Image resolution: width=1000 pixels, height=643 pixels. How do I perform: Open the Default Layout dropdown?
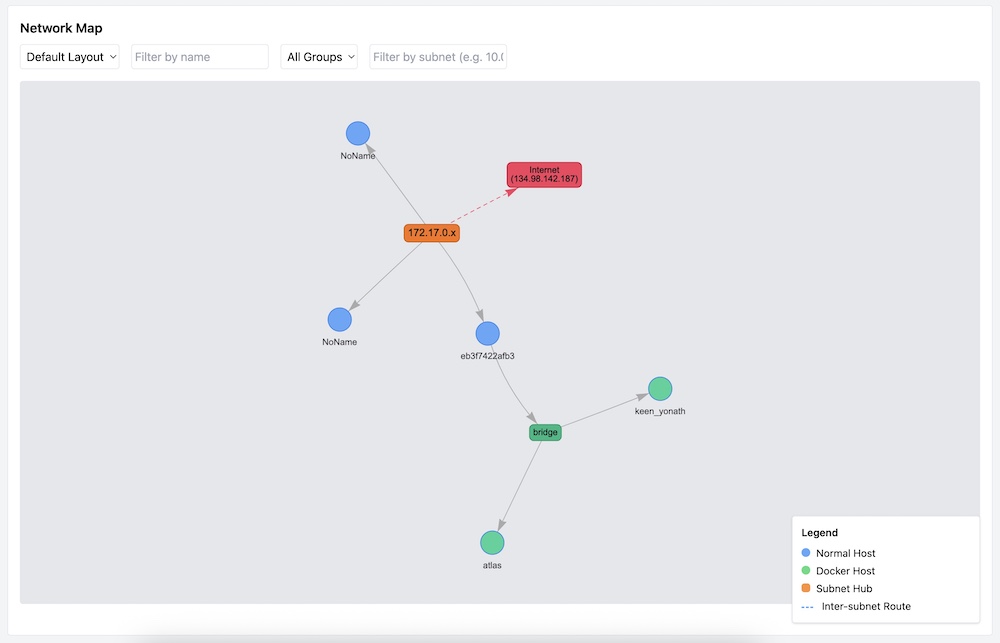click(70, 57)
